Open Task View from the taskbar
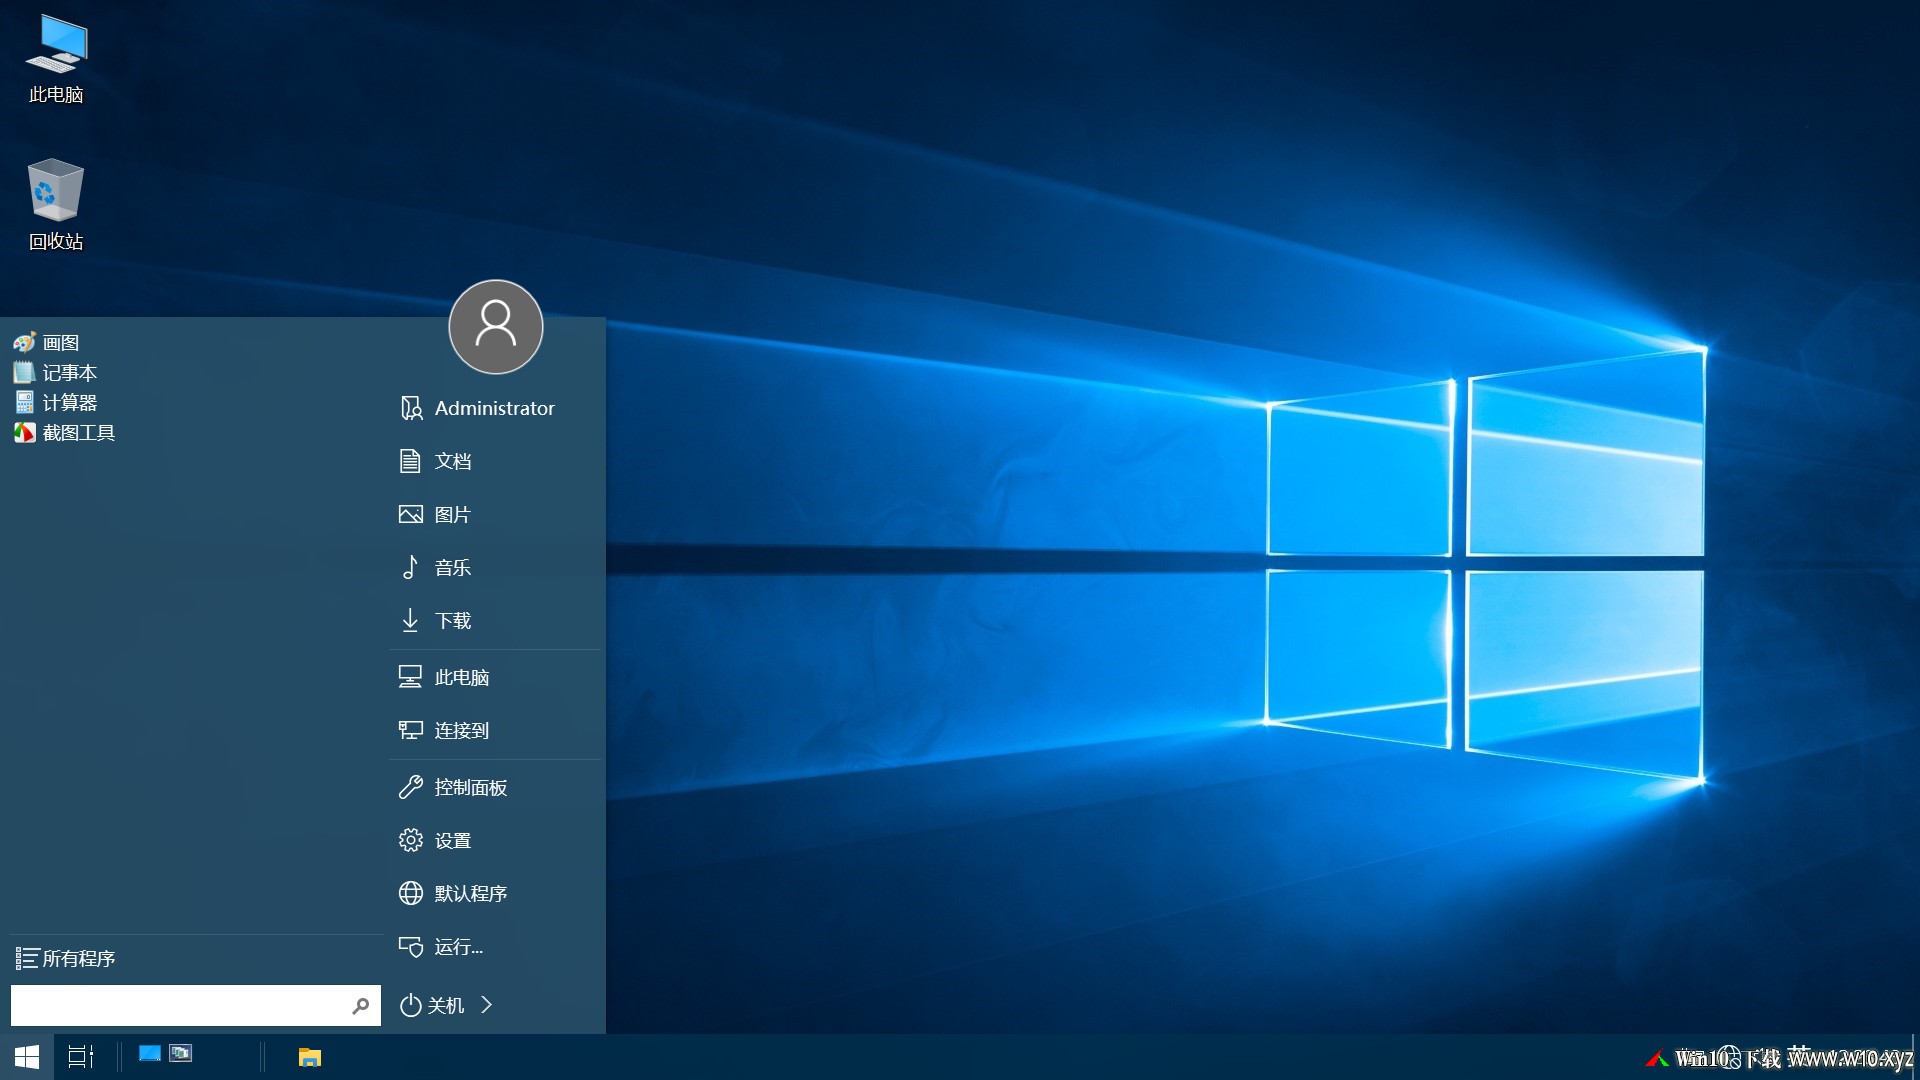 click(80, 1057)
